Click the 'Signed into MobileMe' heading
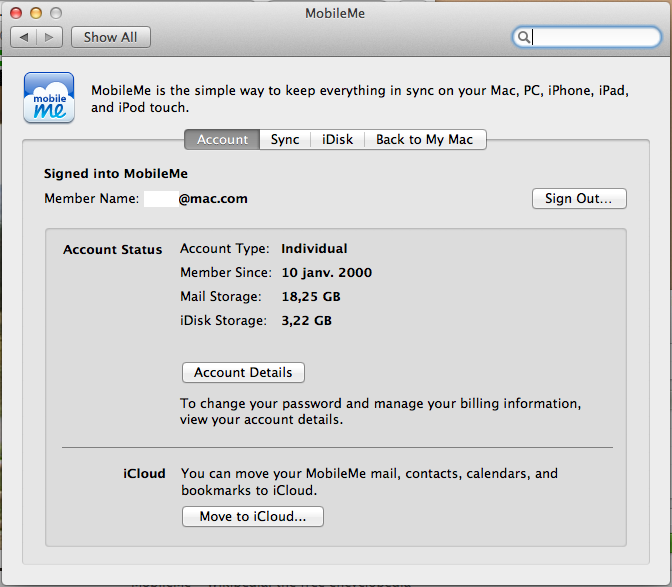Image resolution: width=672 pixels, height=587 pixels. (x=116, y=174)
